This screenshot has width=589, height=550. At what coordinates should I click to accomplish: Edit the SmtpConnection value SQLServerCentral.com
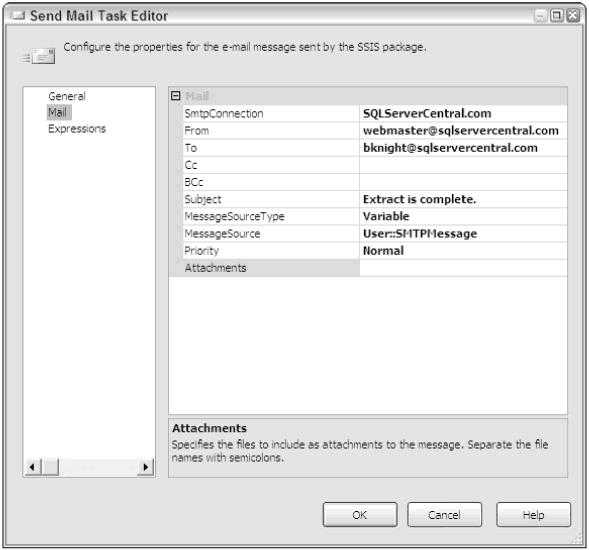(x=463, y=113)
